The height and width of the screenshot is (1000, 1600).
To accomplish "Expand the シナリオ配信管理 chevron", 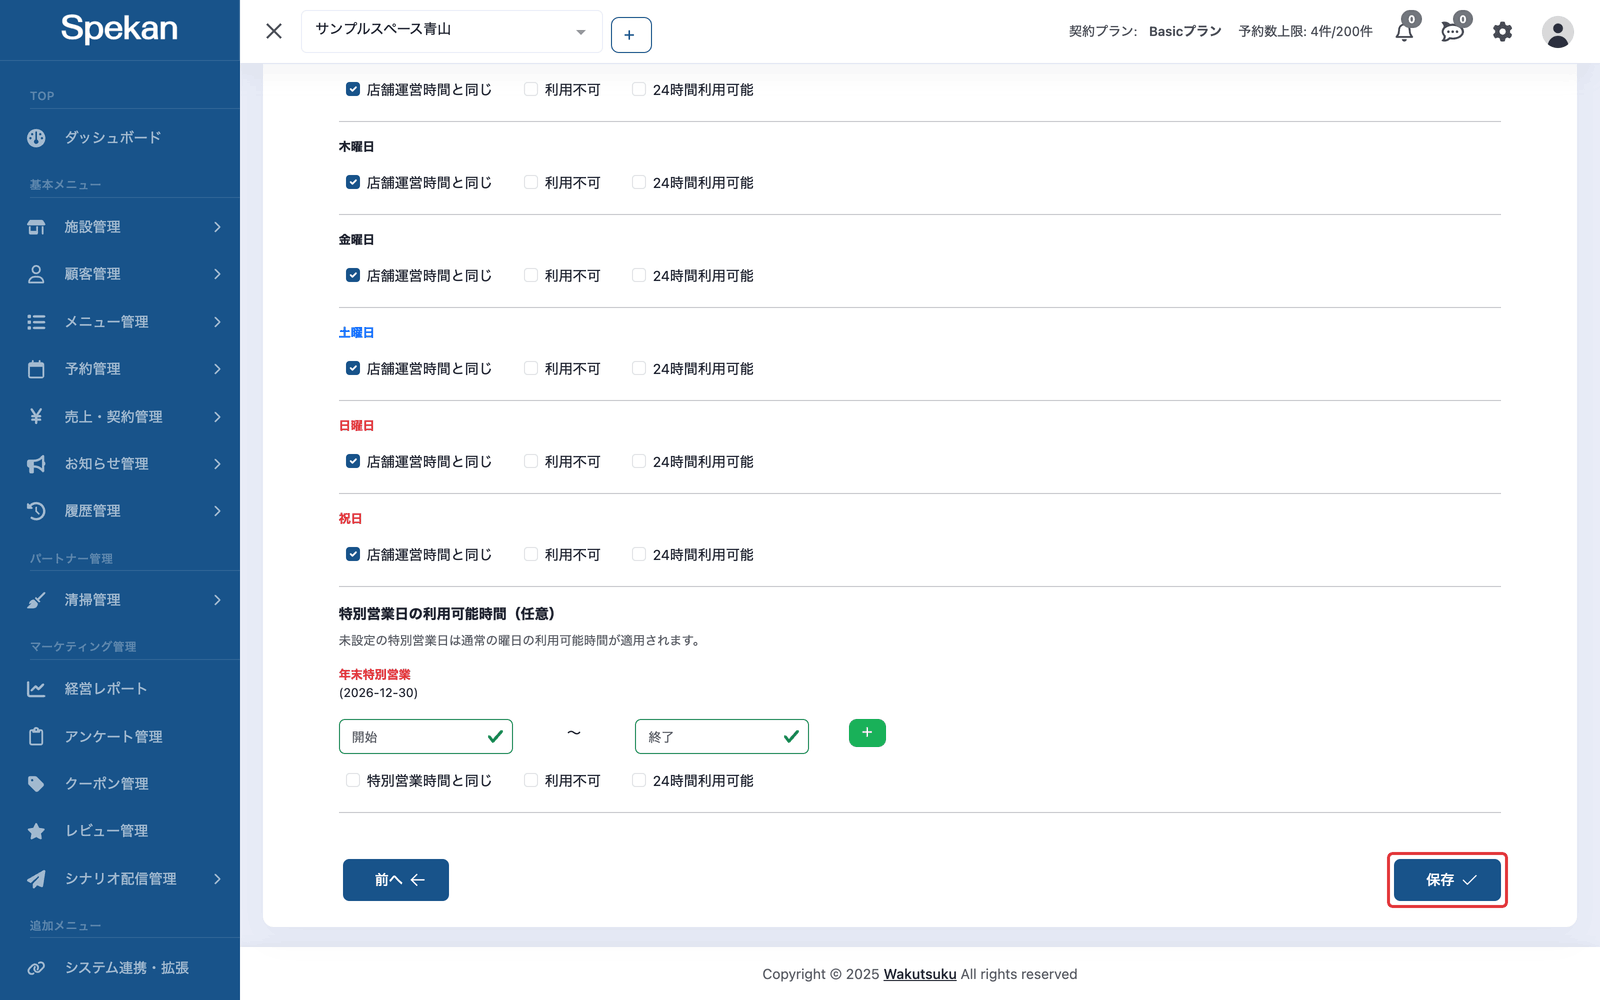I will click(x=217, y=879).
